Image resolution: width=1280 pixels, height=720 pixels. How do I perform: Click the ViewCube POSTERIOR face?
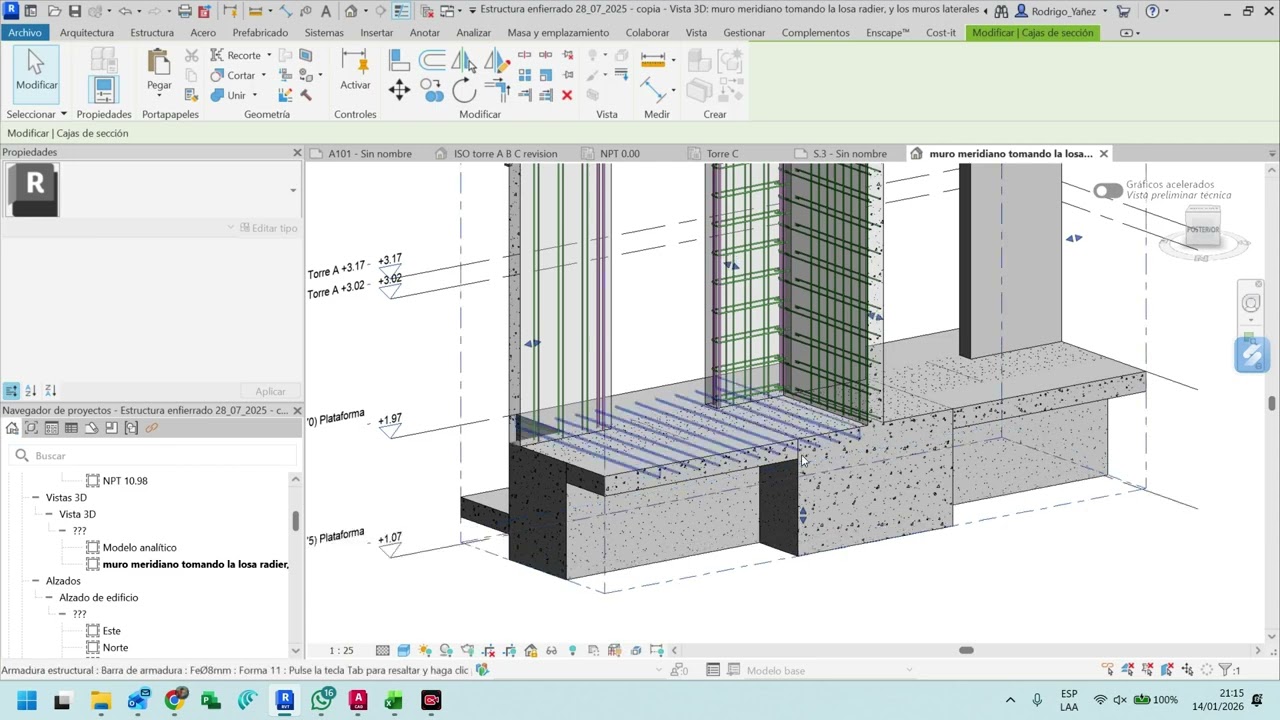(1203, 230)
